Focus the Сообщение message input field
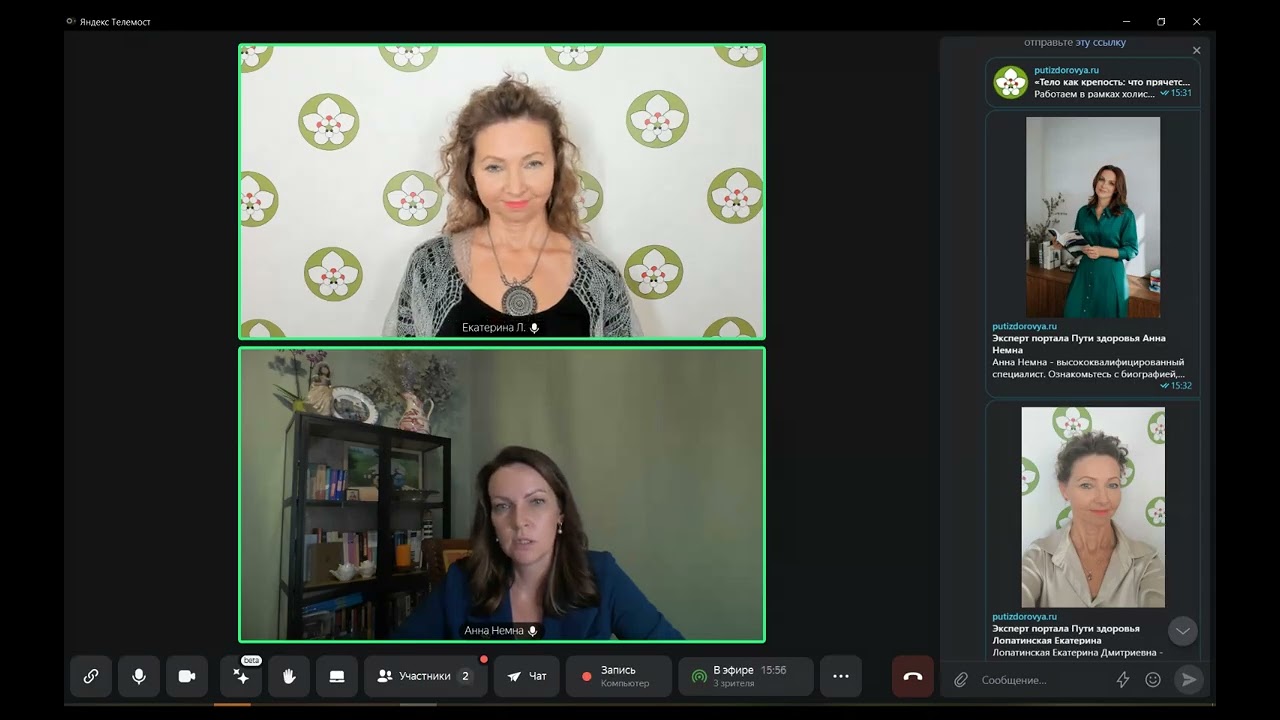Viewport: 1280px width, 720px height. [1040, 680]
